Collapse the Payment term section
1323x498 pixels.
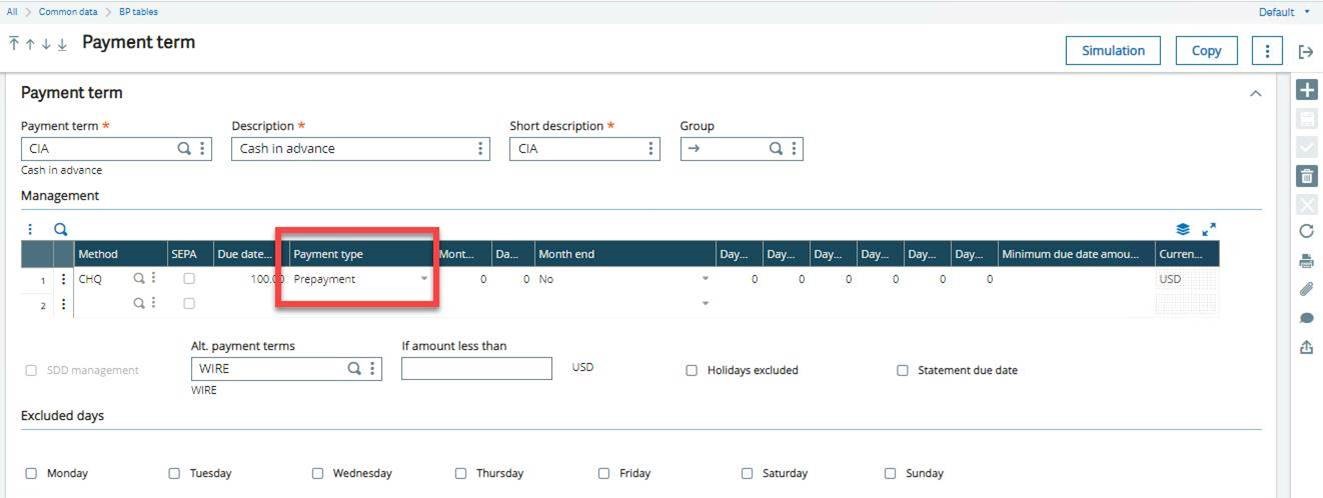click(1255, 93)
